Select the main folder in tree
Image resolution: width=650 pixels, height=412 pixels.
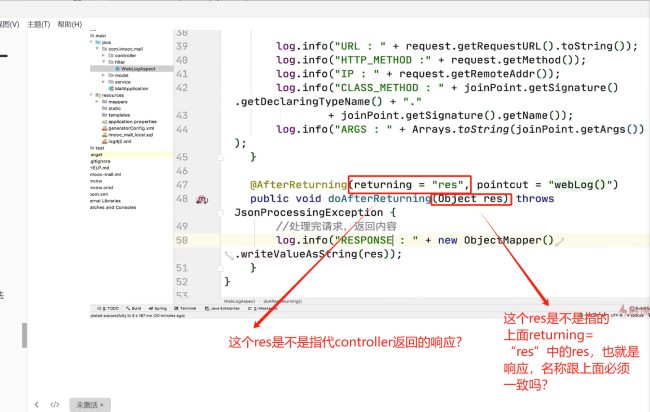pyautogui.click(x=98, y=36)
